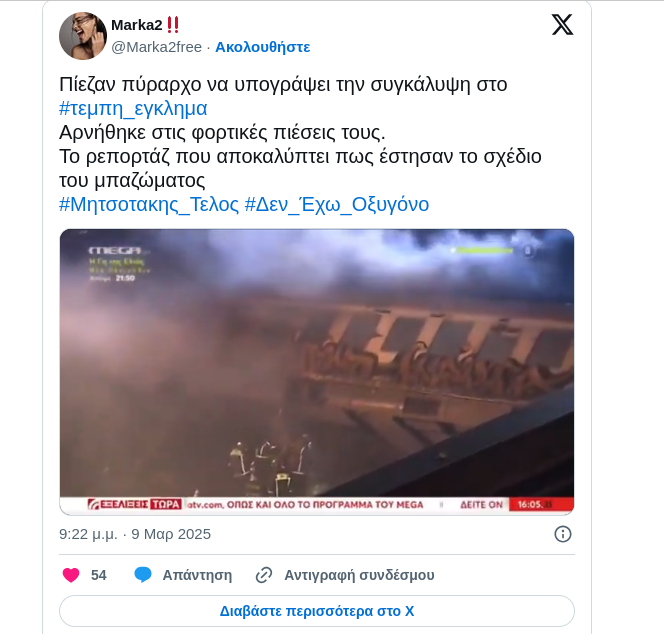
Task: Open the @Marka2free handle
Action: 156,47
